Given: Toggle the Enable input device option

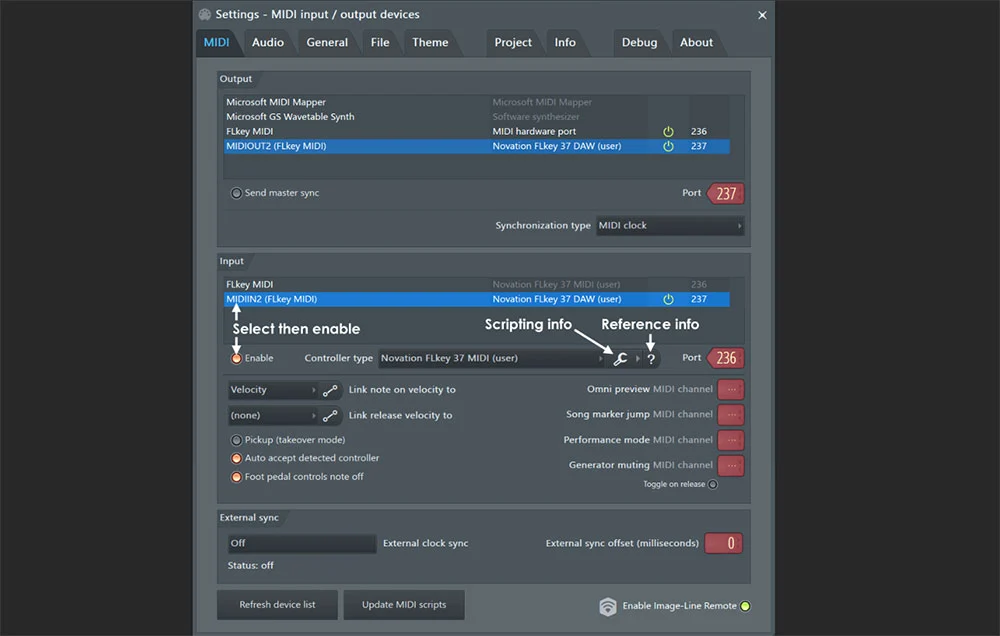Looking at the screenshot, I should tap(237, 358).
